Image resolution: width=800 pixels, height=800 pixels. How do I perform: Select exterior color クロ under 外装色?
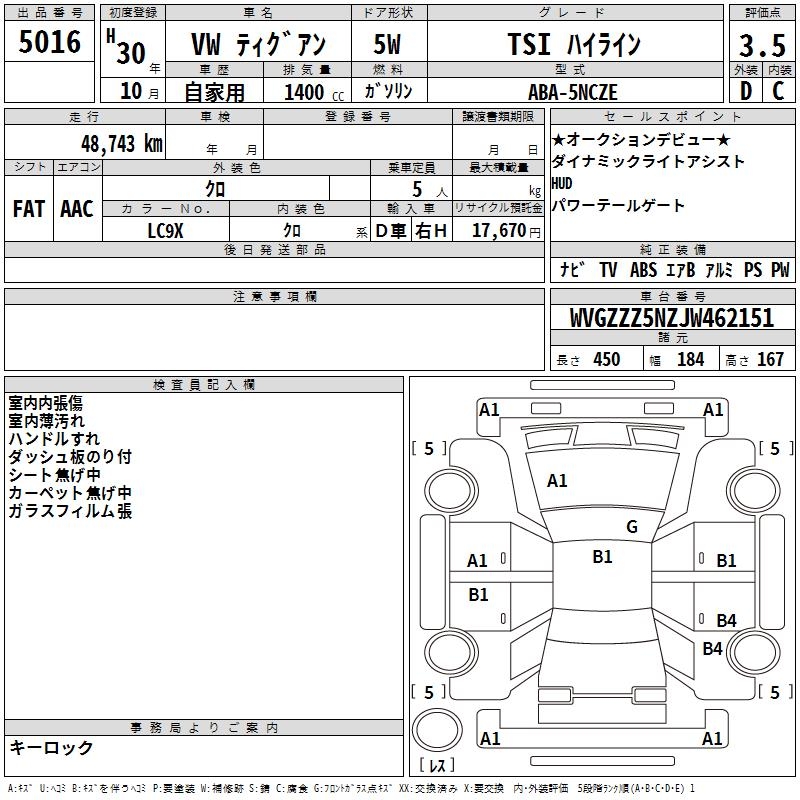pyautogui.click(x=215, y=189)
